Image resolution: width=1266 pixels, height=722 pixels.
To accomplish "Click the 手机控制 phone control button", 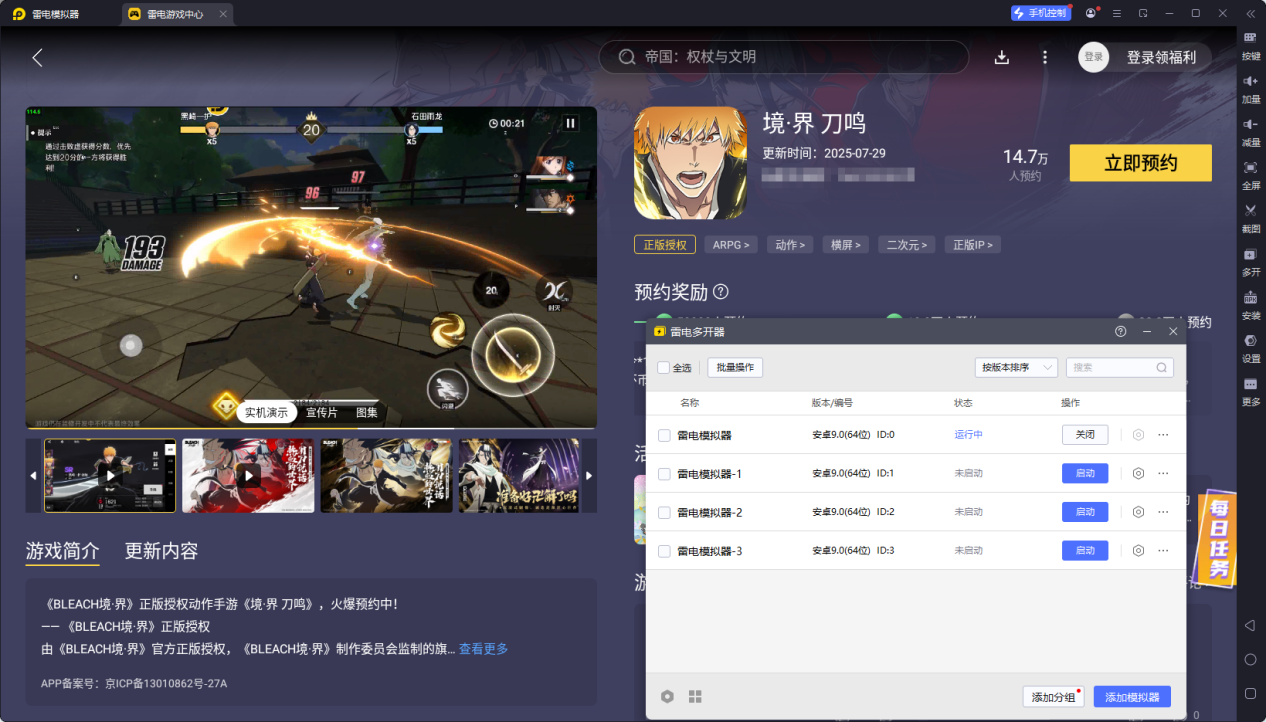I will pos(1040,13).
